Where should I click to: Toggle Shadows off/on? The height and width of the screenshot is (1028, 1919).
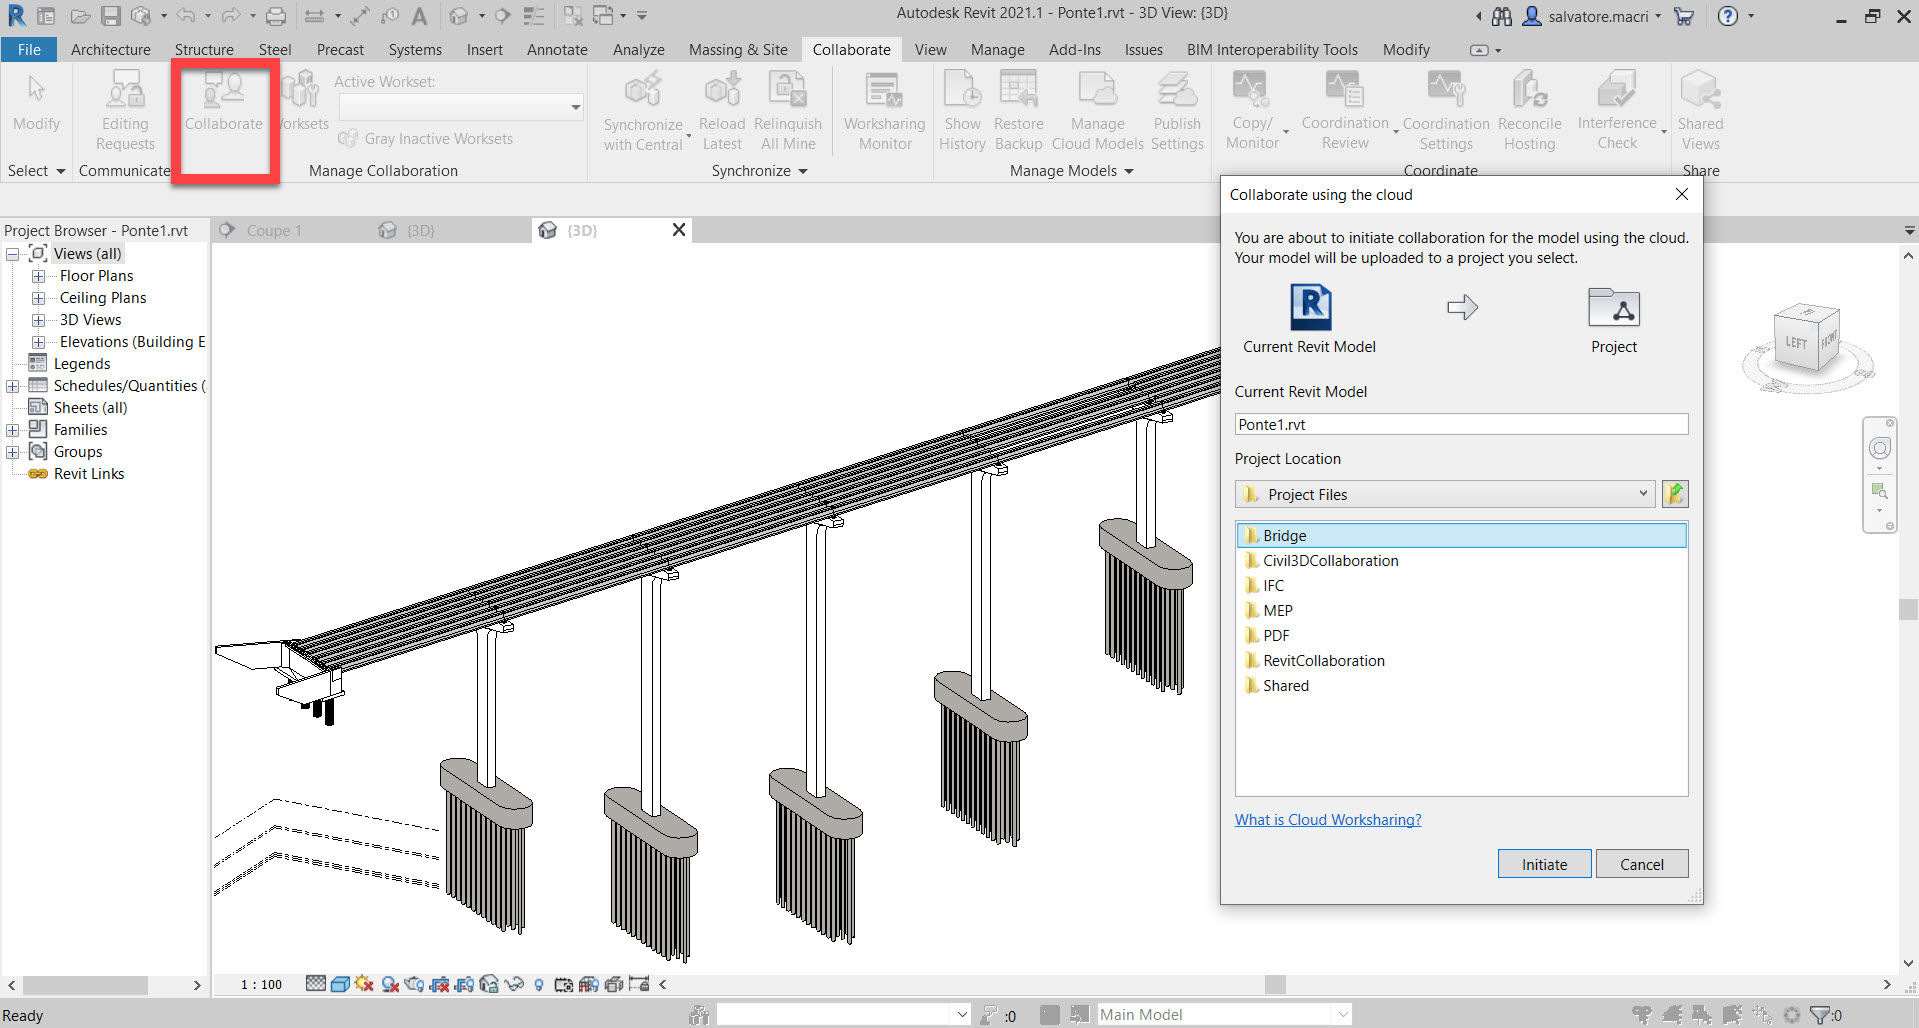pyautogui.click(x=390, y=984)
